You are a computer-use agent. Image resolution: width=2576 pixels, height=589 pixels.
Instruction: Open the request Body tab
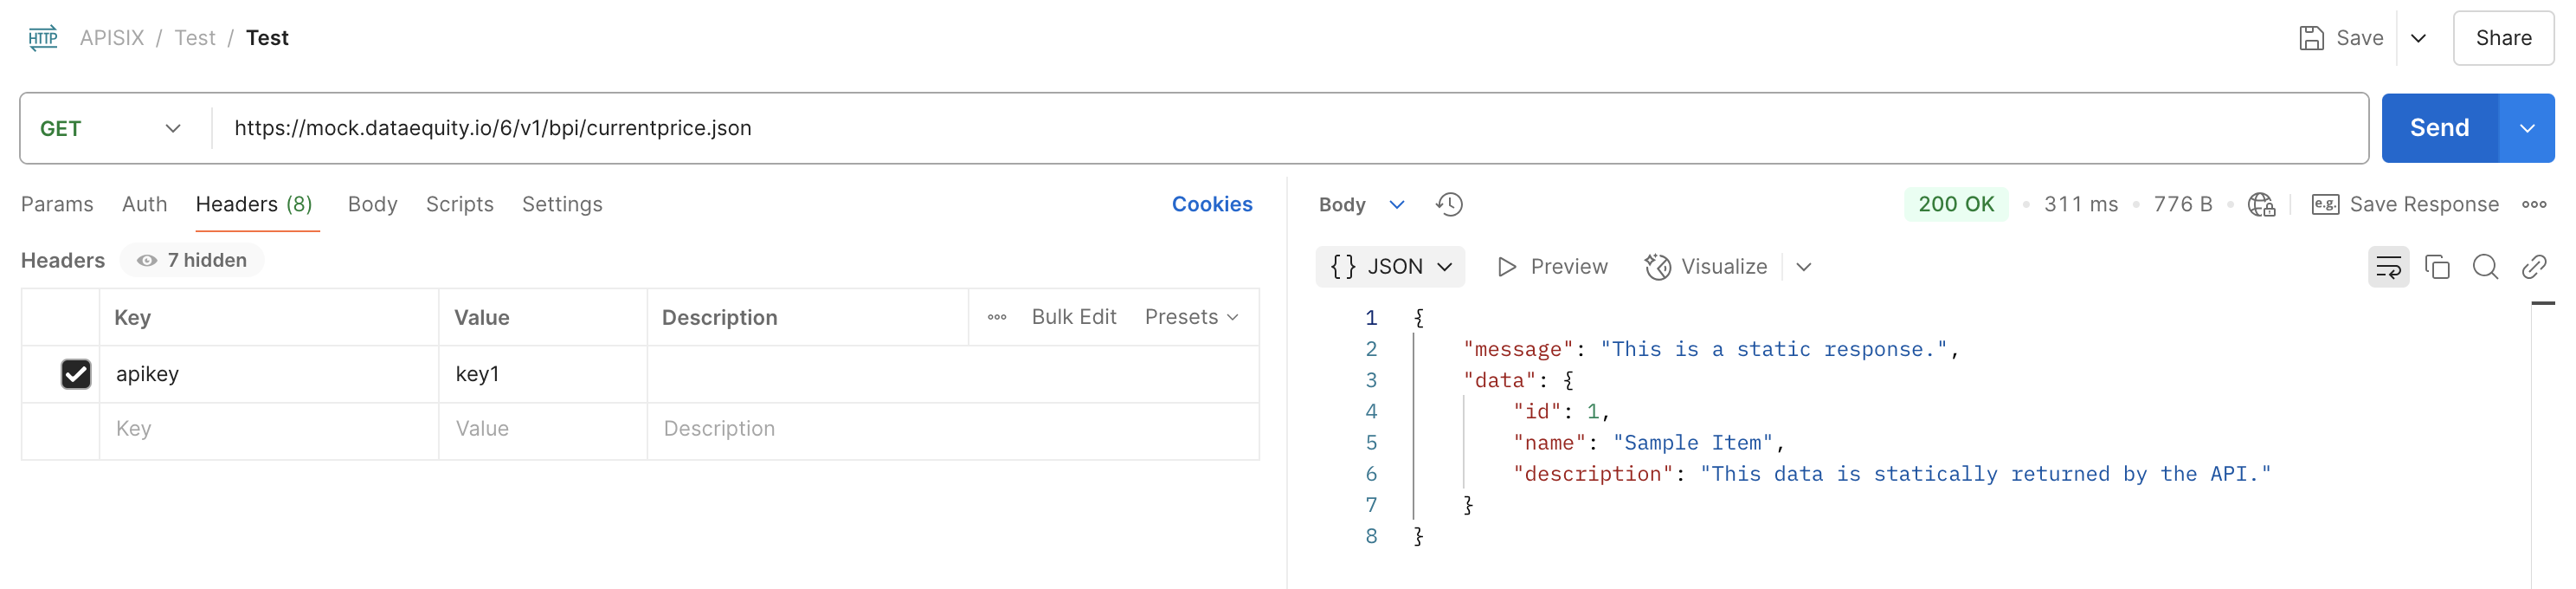pyautogui.click(x=372, y=204)
